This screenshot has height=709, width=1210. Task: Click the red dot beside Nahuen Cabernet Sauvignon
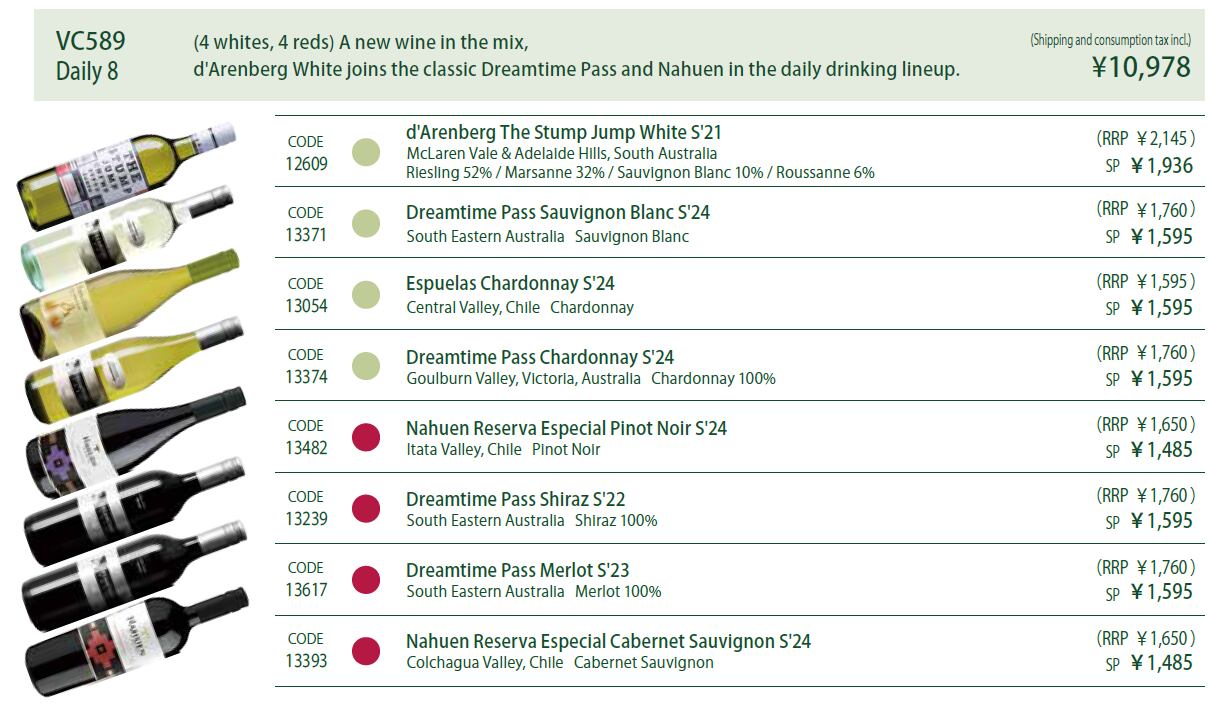pos(366,650)
